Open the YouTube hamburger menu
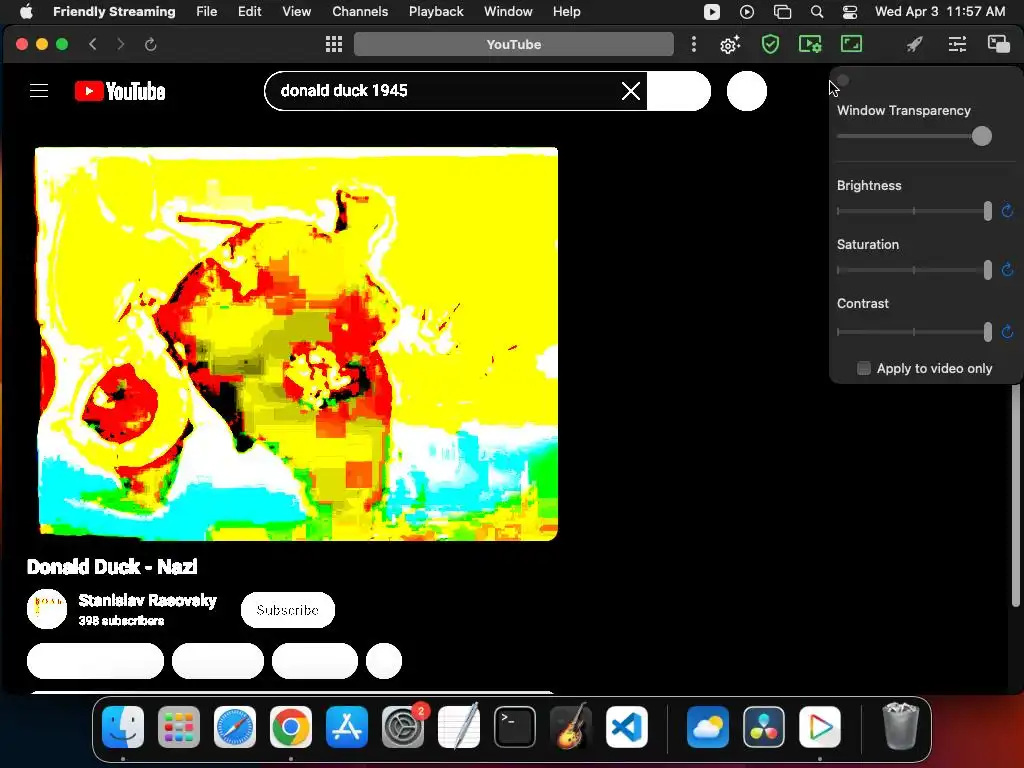Screen dimensions: 1024x768 [39, 91]
